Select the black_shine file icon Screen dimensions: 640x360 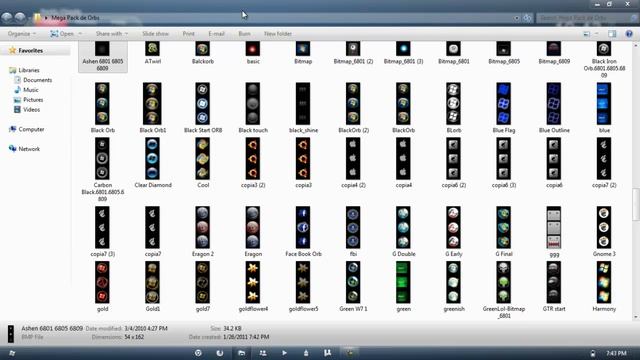(x=303, y=104)
